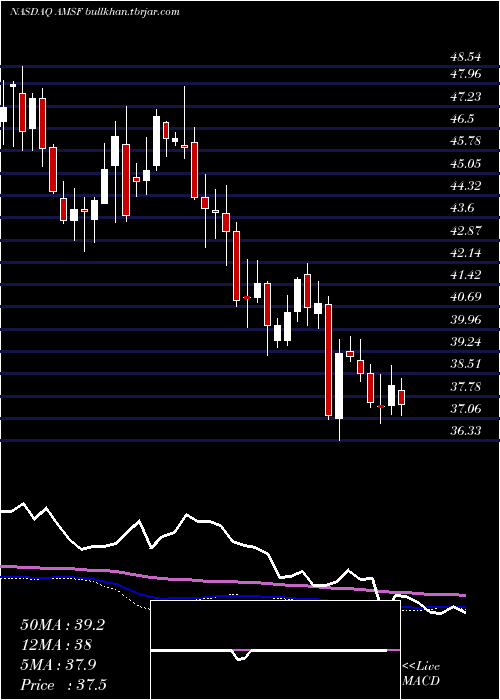Click the last red candlestick on the right

(401, 397)
